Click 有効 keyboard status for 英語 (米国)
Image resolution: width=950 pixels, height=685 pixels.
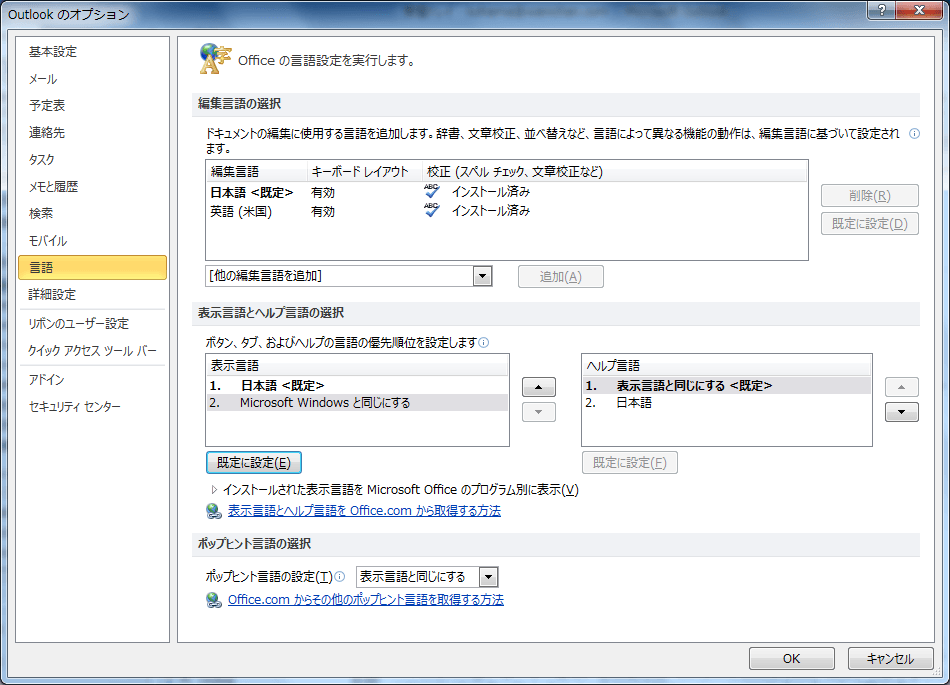pyautogui.click(x=323, y=212)
